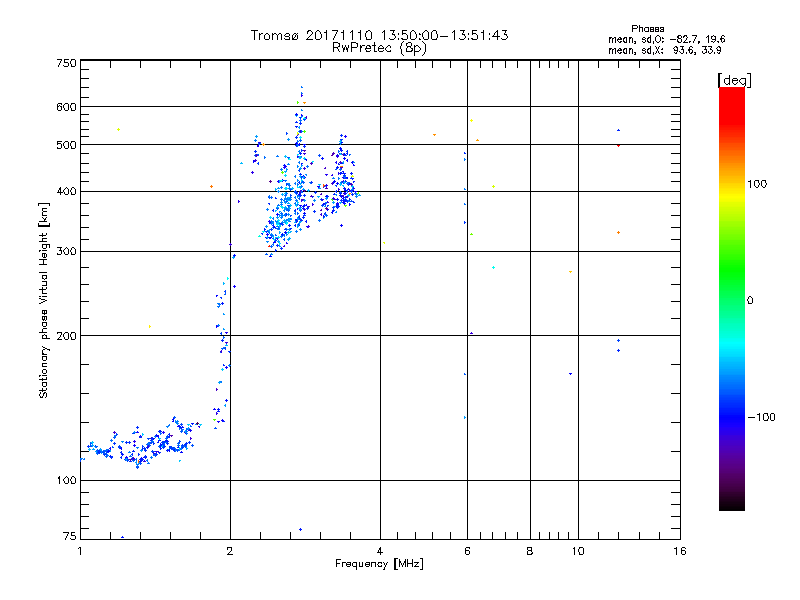Image resolution: width=800 pixels, height=600 pixels.
Task: Click the 'mean, sd,O: -82.7, 19.6' text
Action: pyautogui.click(x=666, y=39)
